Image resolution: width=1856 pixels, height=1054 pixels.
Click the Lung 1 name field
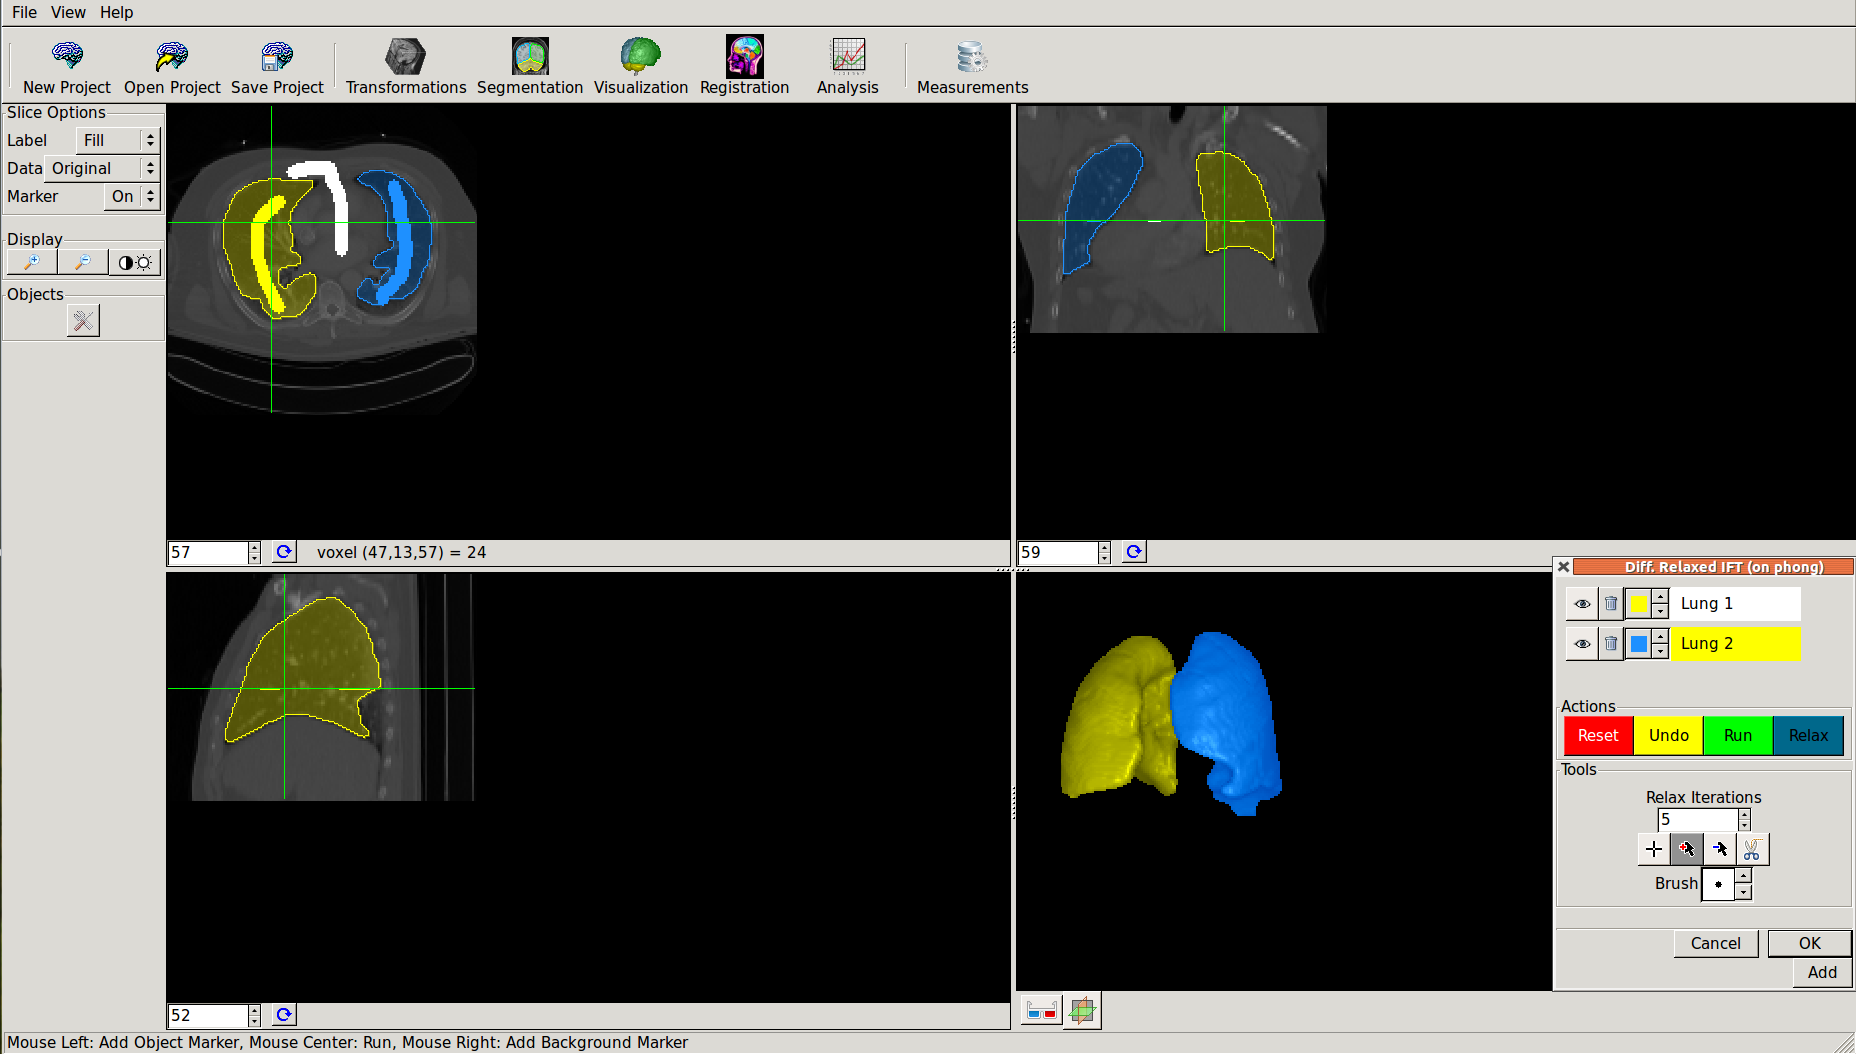pos(1736,604)
